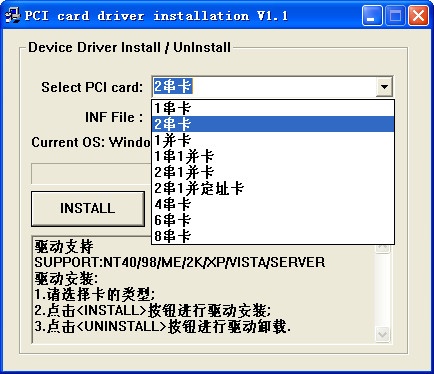Image resolution: width=434 pixels, height=374 pixels.
Task: Select the highlighted 2串卡 list option
Action: [273, 124]
